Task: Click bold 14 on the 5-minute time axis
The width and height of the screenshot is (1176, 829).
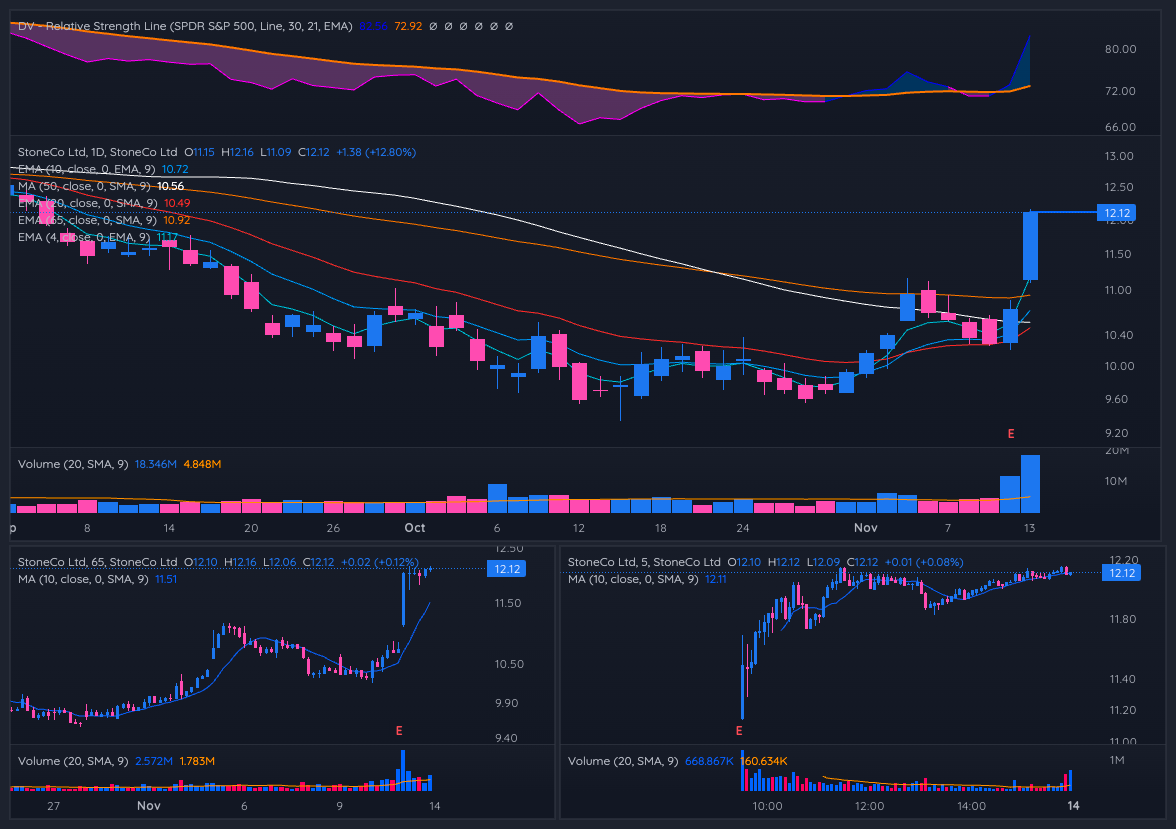Action: point(1073,806)
